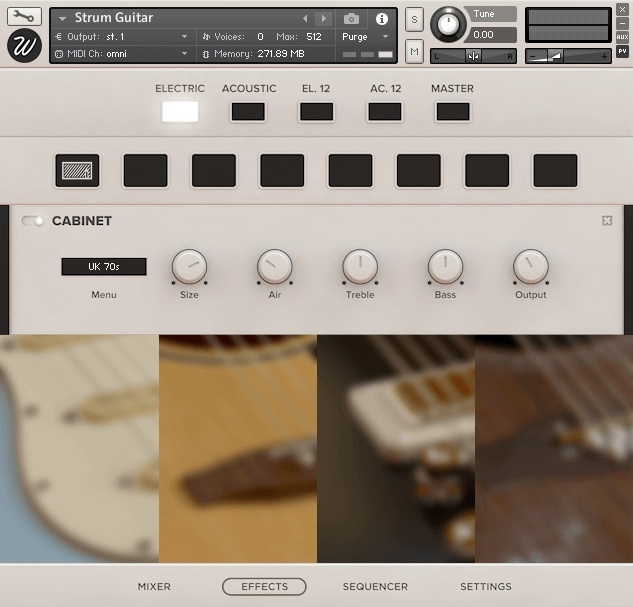Click the W brand logo
633x607 pixels.
coord(24,46)
